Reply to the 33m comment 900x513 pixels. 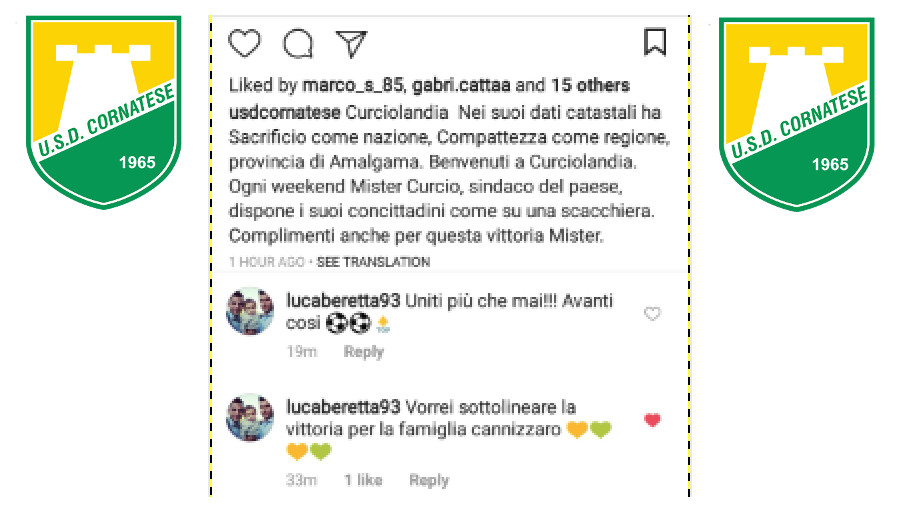(429, 480)
